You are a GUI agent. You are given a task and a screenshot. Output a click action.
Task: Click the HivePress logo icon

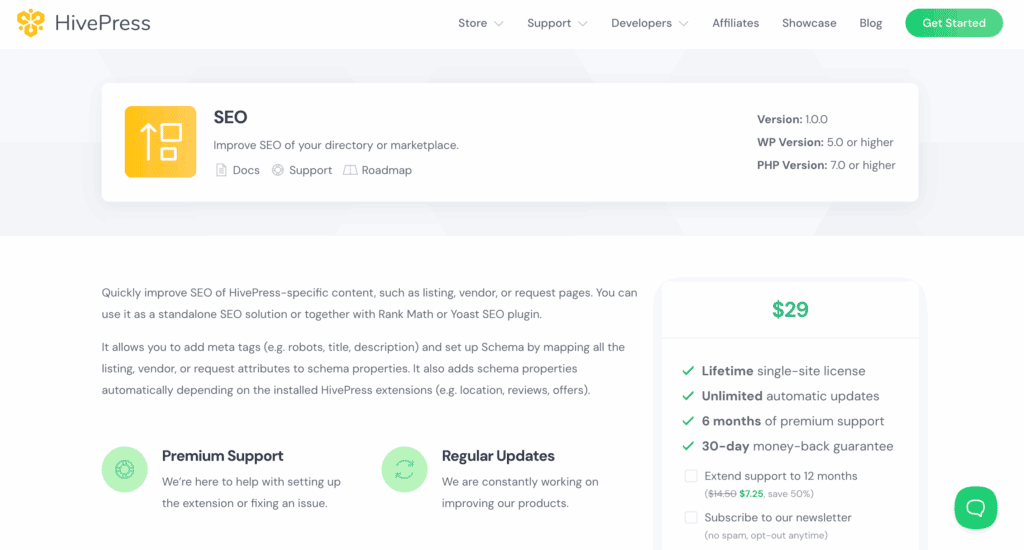tap(30, 23)
